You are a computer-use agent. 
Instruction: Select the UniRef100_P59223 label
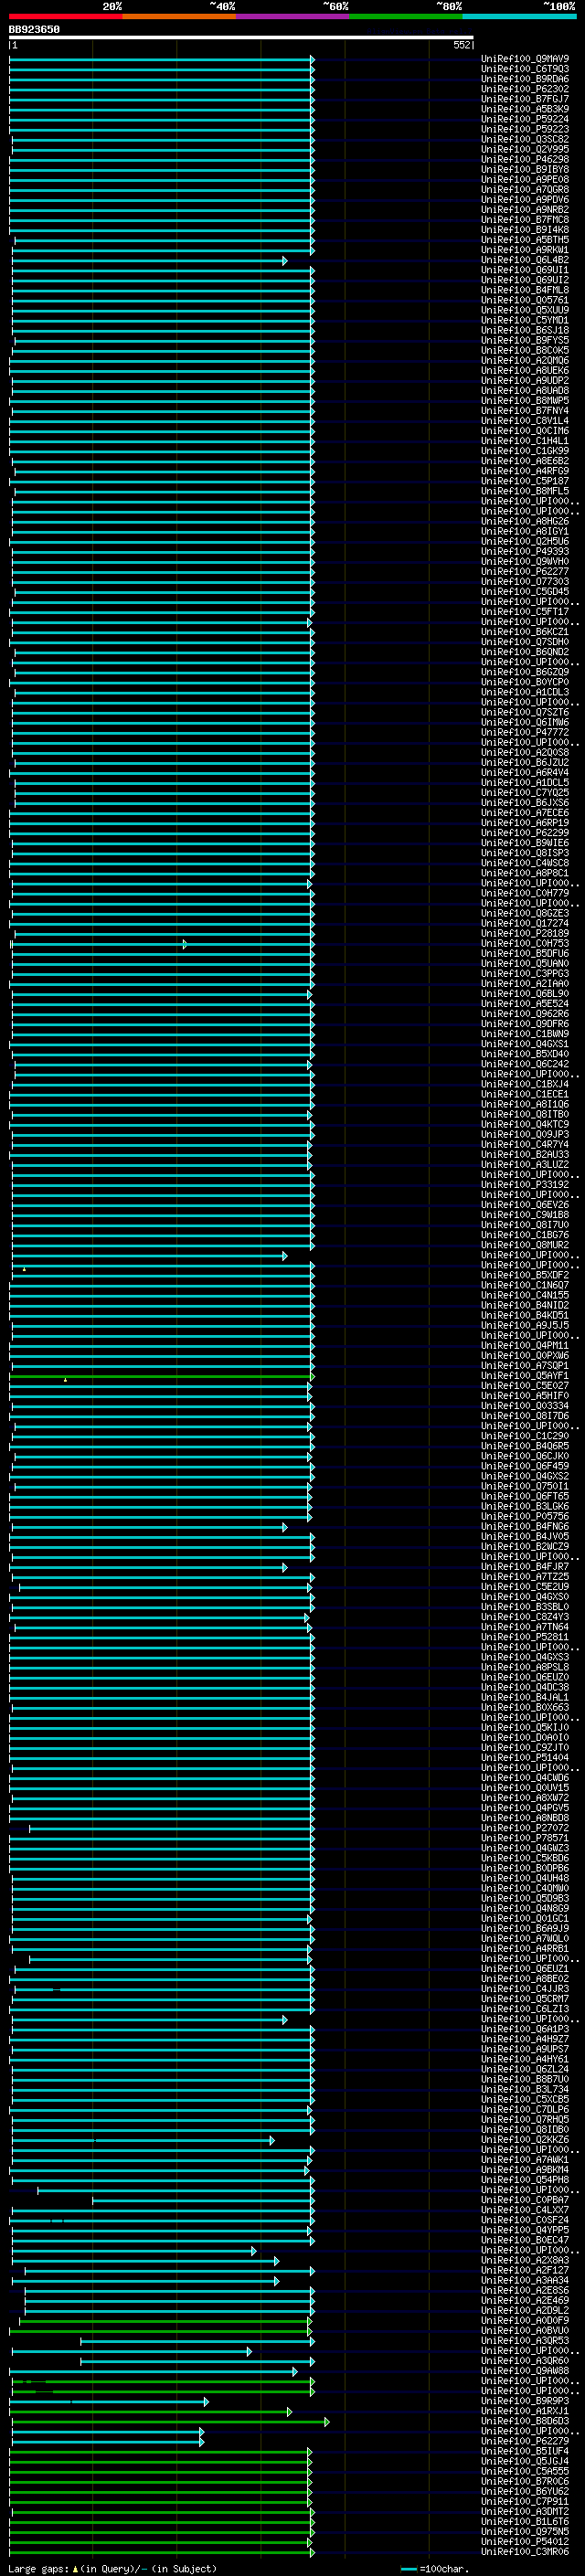coord(525,129)
